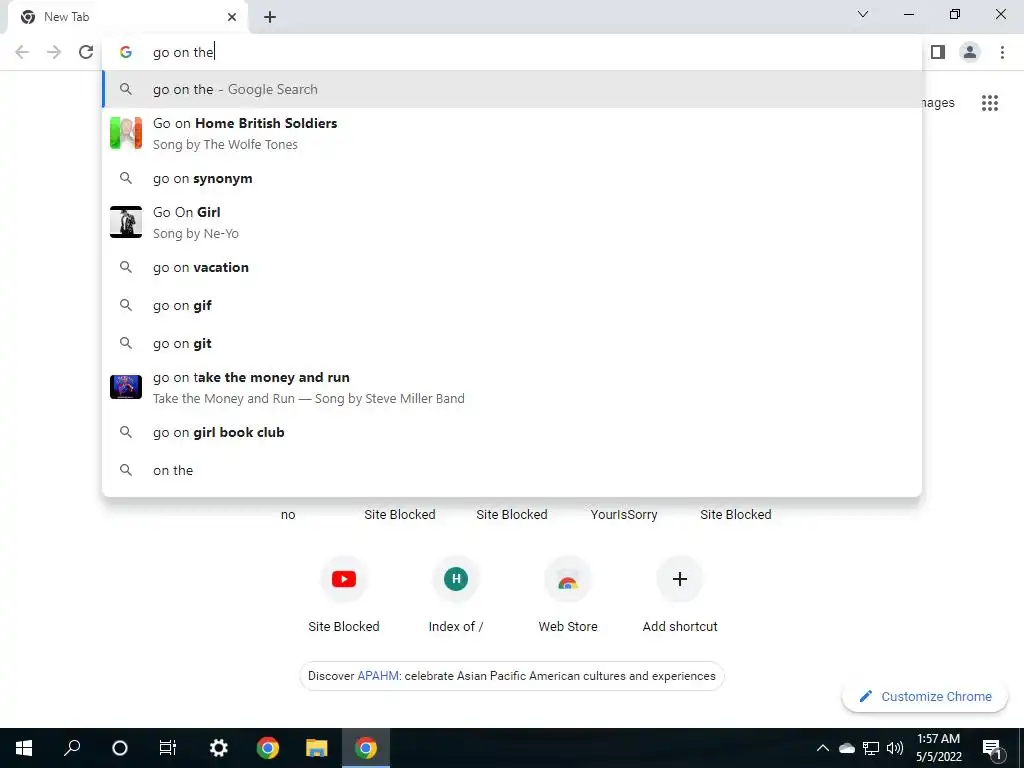Select the 'go on git' suggestion
Screen dimensions: 1024x768
(x=512, y=343)
